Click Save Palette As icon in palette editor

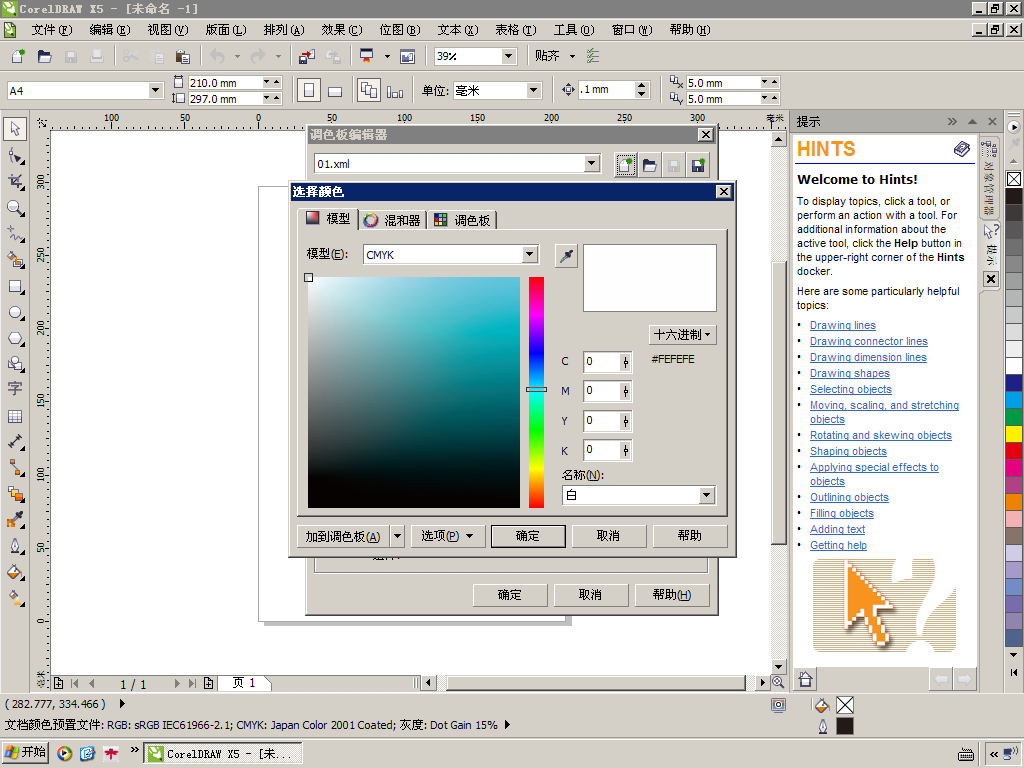698,165
